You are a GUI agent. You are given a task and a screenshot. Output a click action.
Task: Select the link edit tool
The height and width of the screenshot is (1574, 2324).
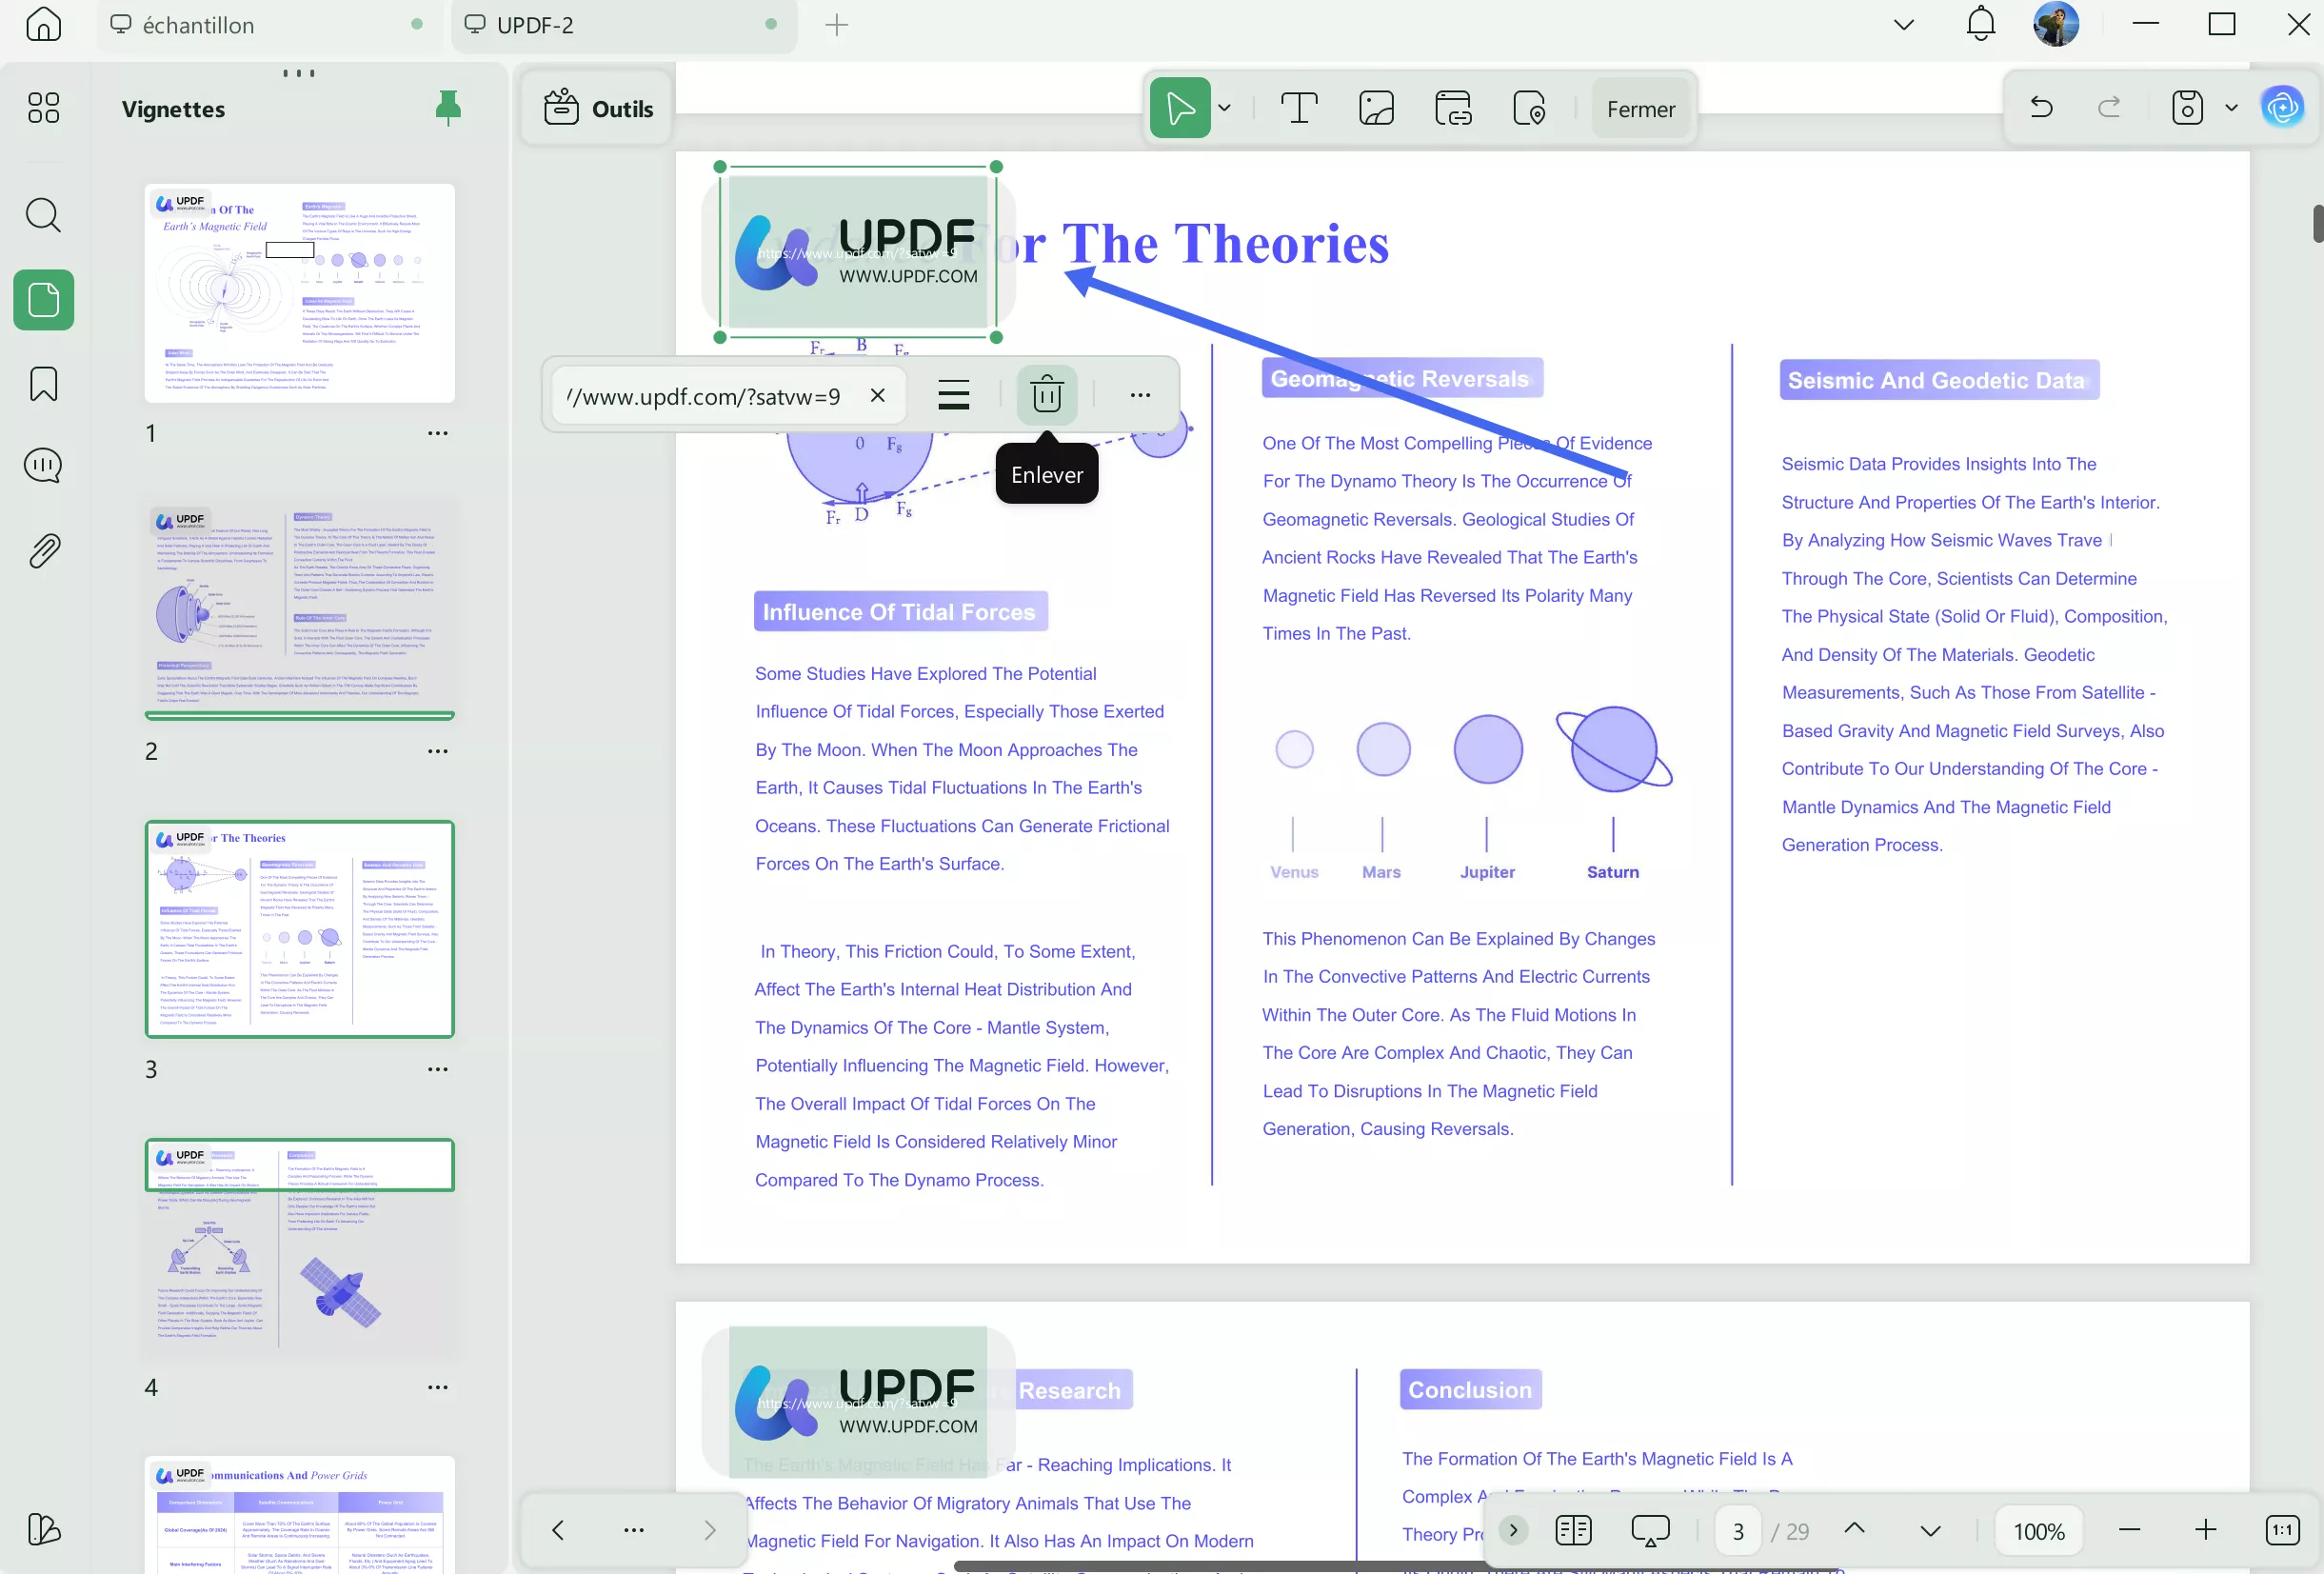click(1452, 108)
